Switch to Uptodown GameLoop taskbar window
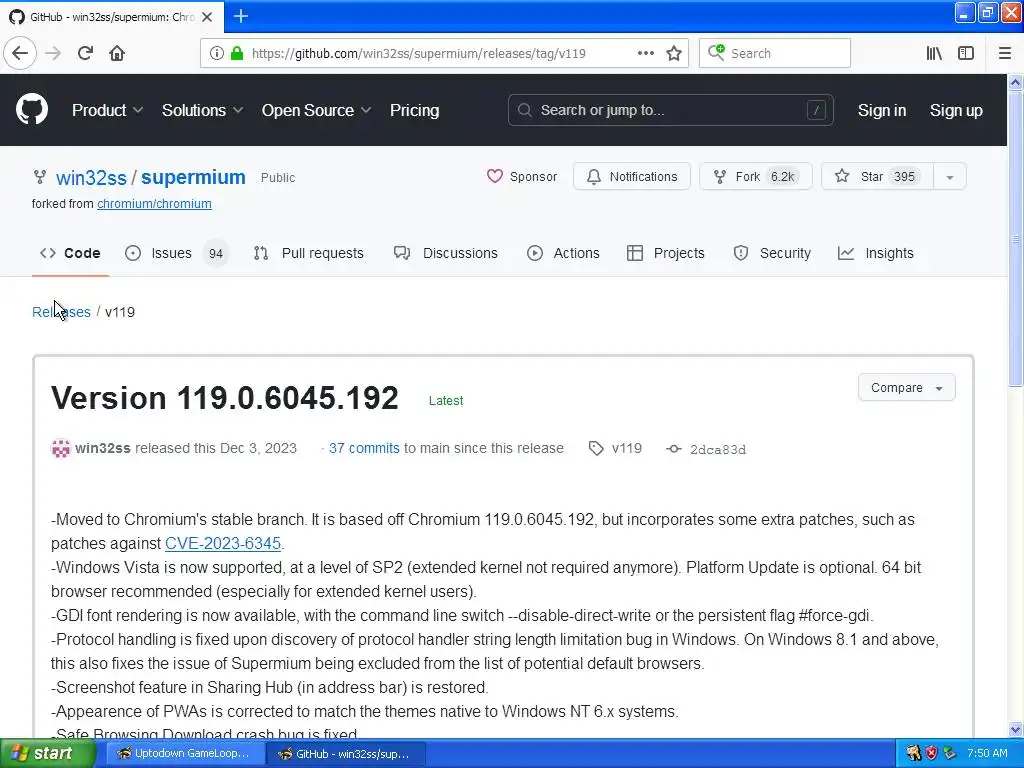 (x=185, y=753)
